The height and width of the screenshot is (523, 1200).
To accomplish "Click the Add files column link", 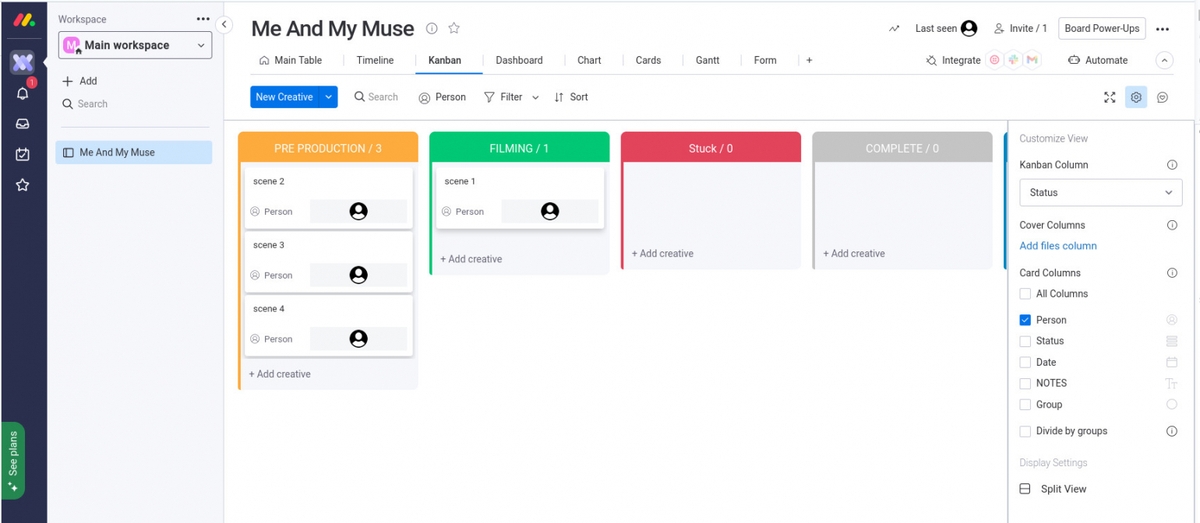I will click(x=1058, y=246).
